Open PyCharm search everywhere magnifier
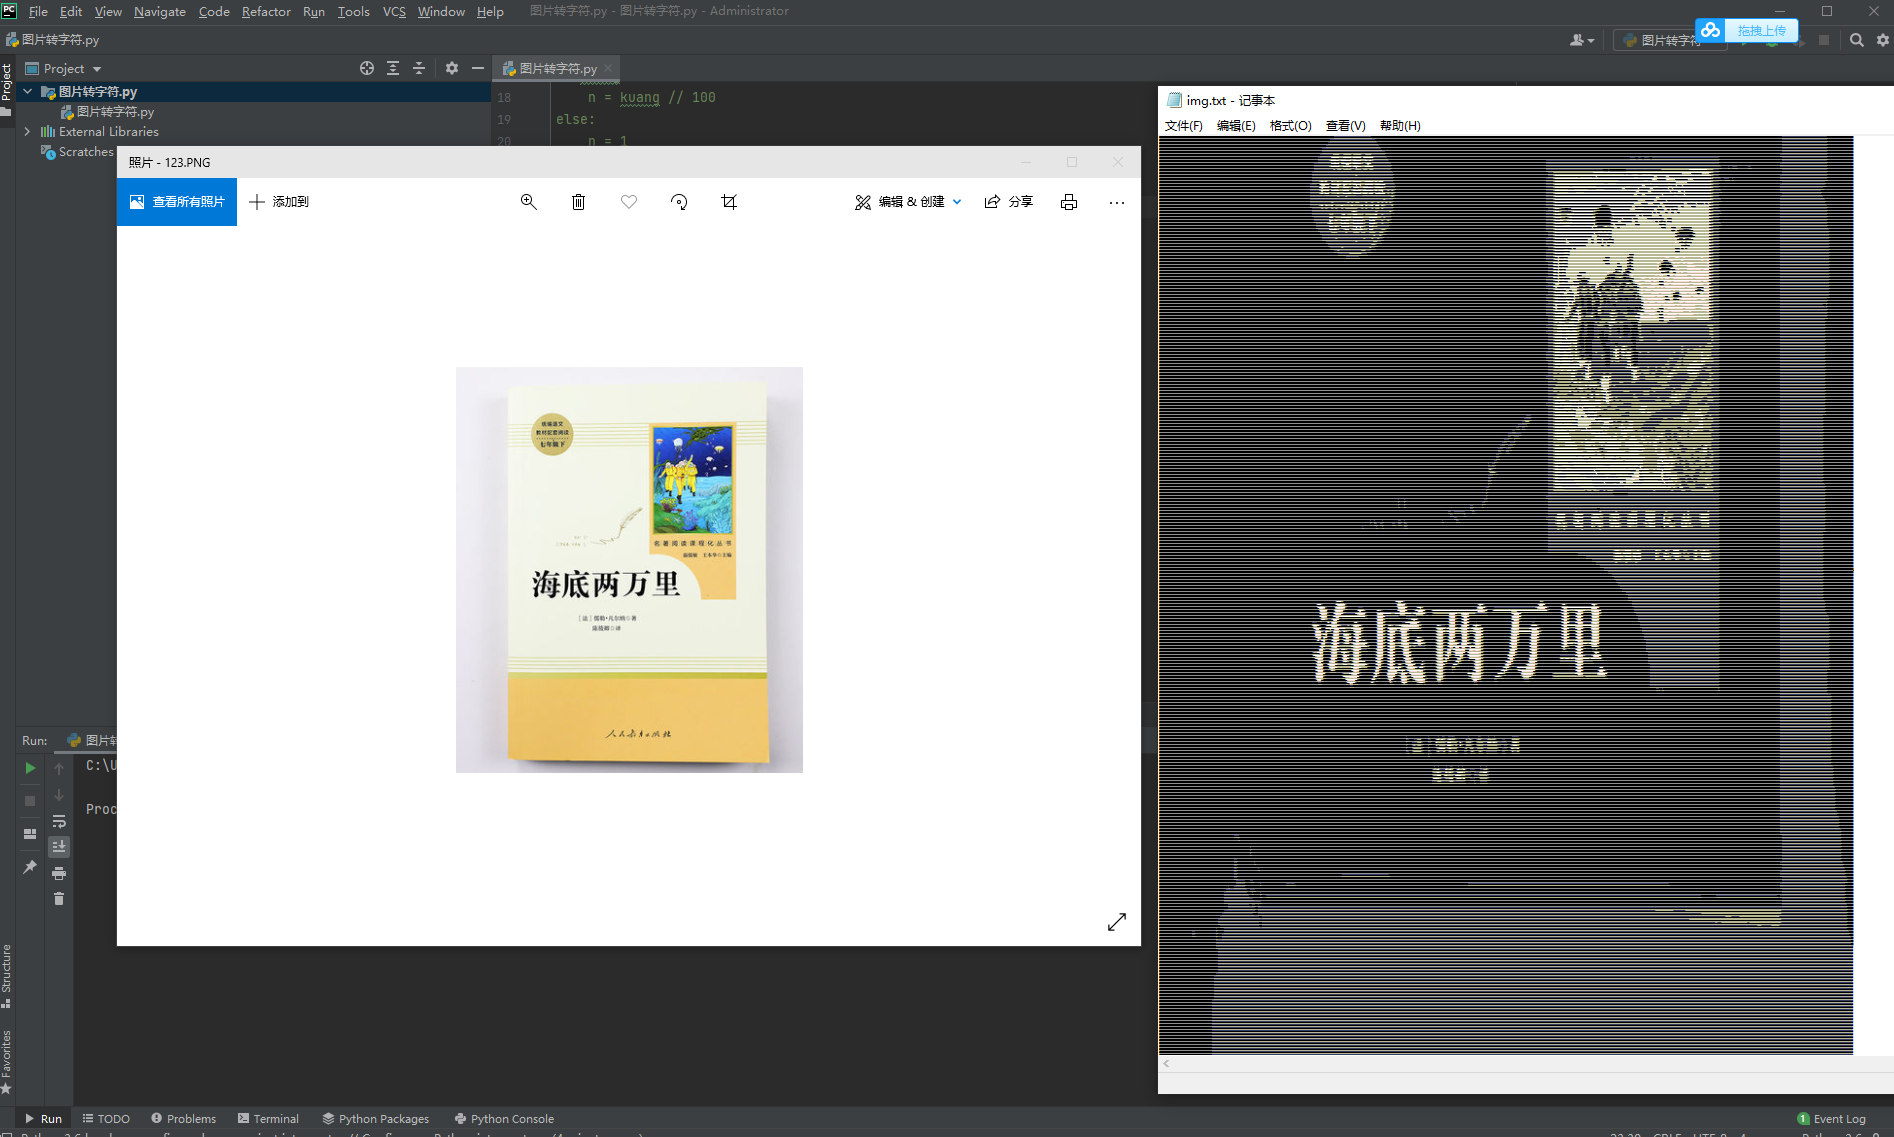The height and width of the screenshot is (1137, 1894). 1857,40
